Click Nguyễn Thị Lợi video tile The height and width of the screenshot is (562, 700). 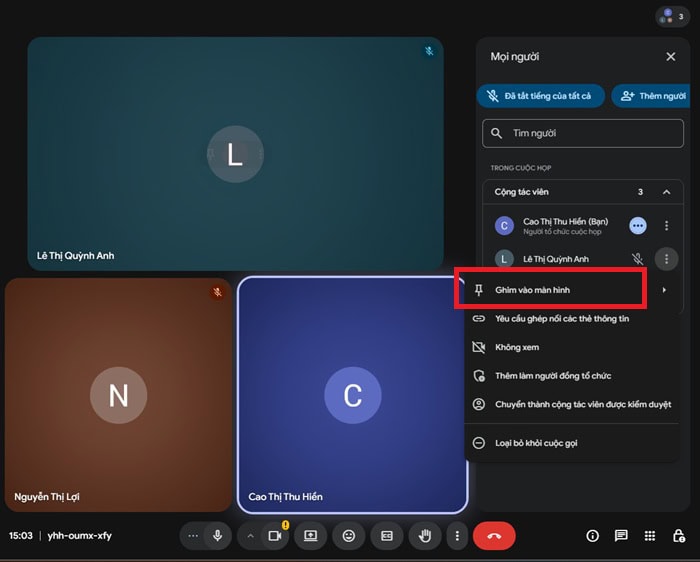pyautogui.click(x=118, y=395)
